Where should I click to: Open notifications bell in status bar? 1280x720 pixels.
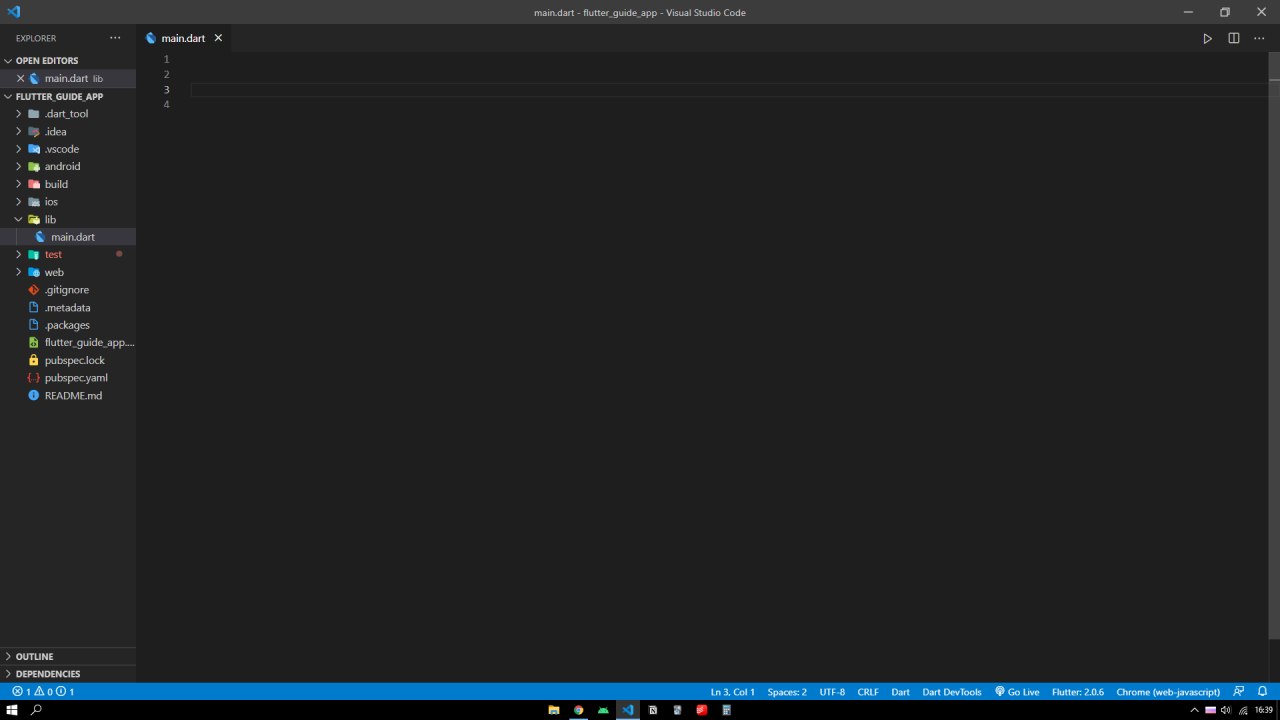[x=1264, y=692]
